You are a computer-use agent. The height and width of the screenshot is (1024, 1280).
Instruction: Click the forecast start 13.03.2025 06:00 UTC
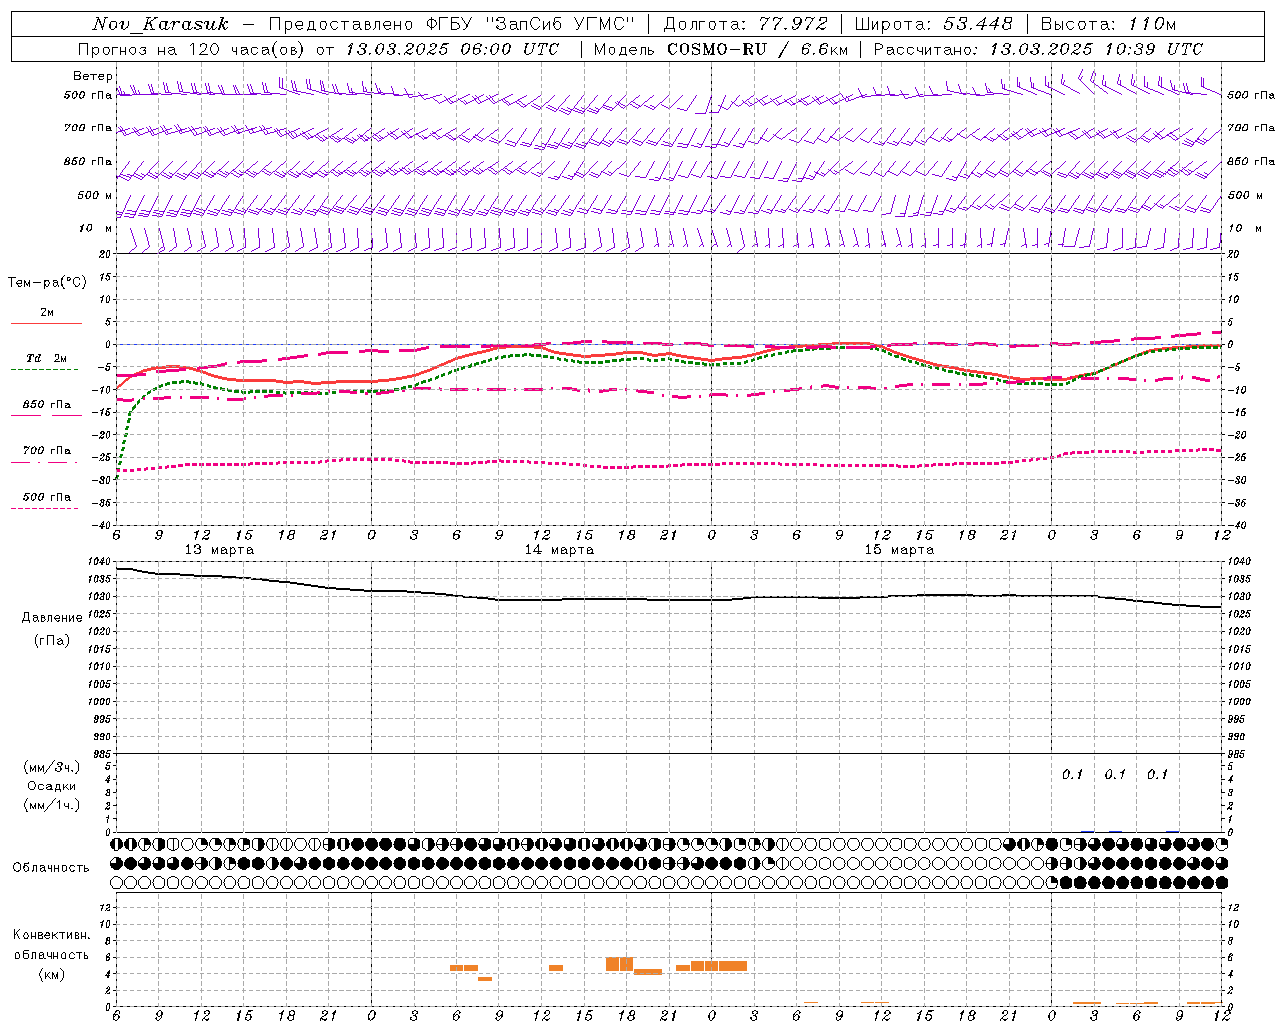pyautogui.click(x=452, y=49)
